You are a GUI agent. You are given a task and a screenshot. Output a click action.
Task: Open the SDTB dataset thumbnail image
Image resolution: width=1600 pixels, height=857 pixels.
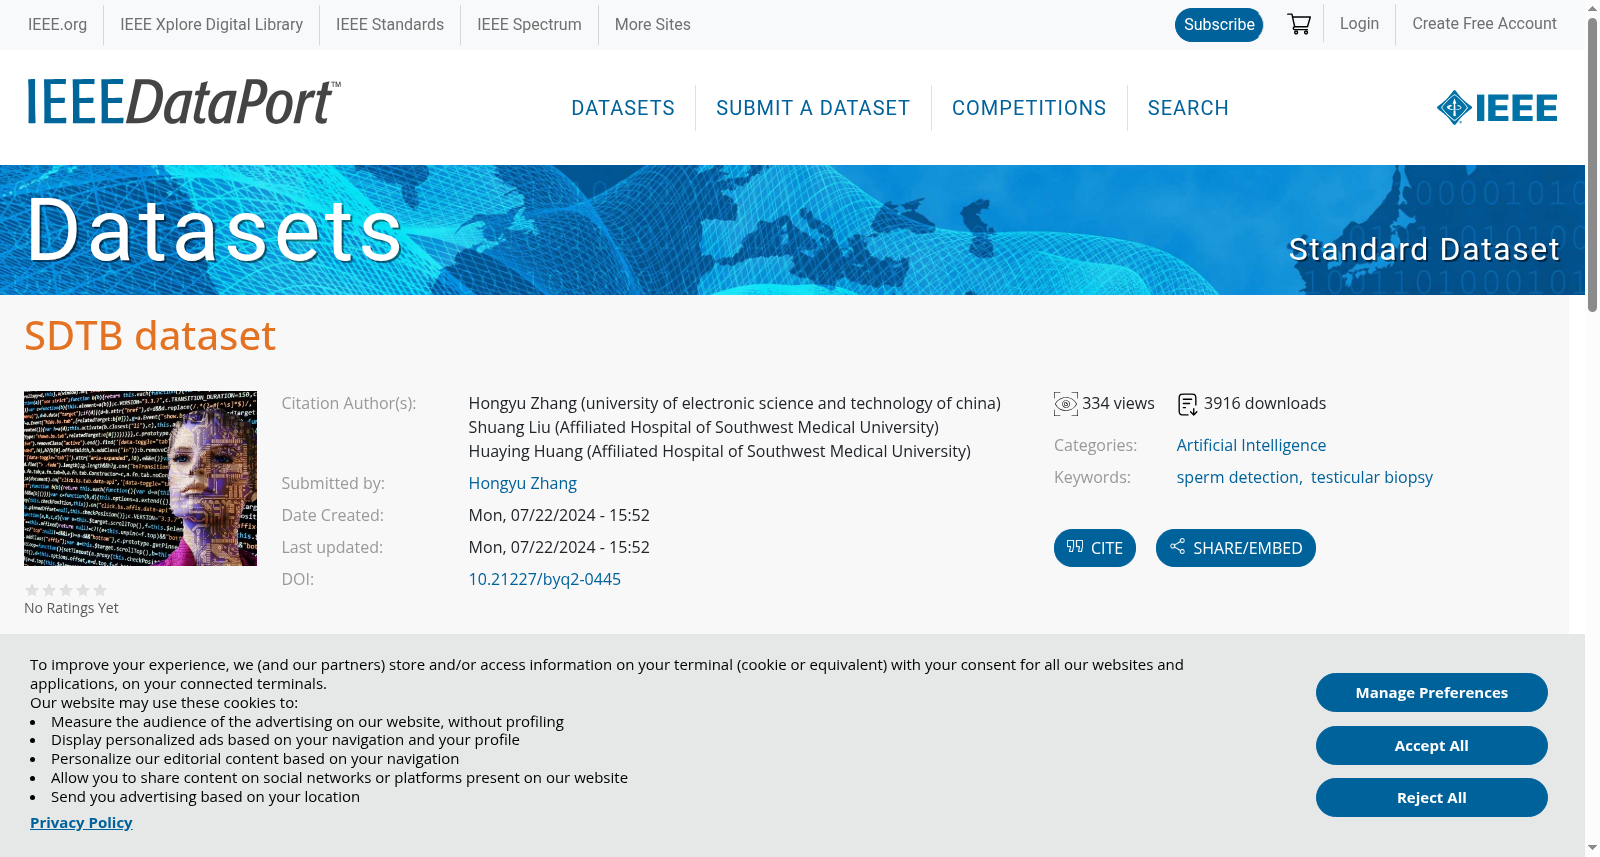(x=140, y=478)
